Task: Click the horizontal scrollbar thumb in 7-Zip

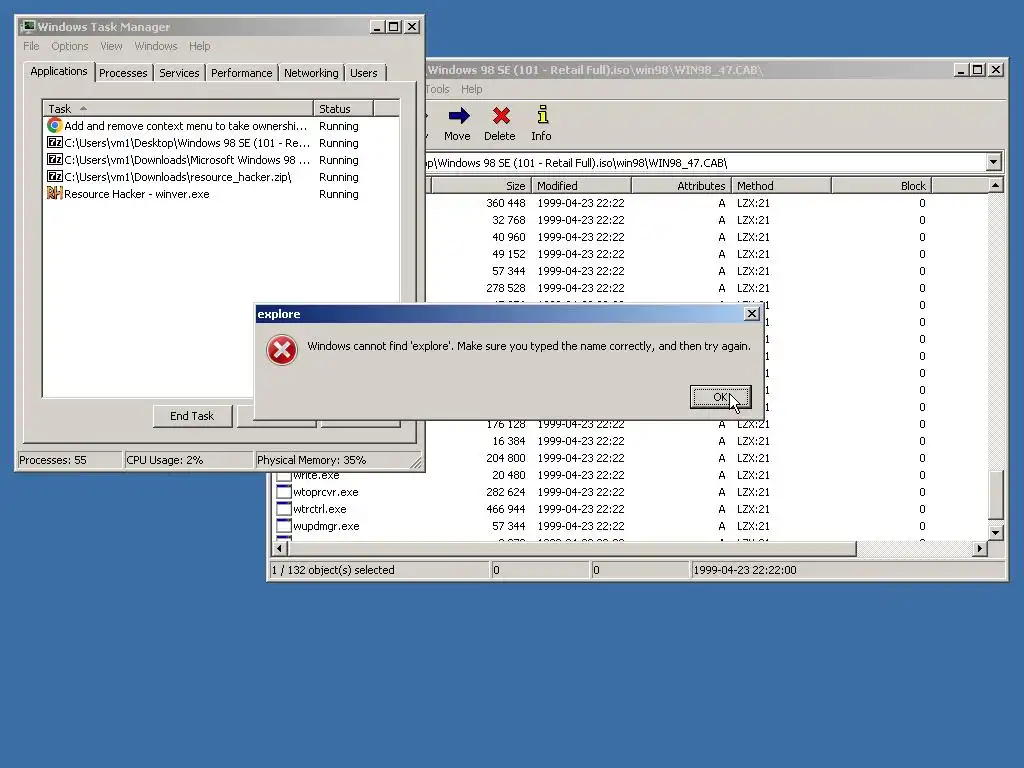Action: click(571, 549)
